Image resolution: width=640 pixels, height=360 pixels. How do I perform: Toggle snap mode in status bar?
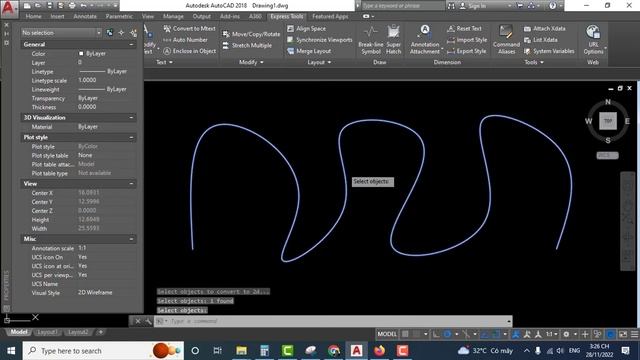coord(416,334)
